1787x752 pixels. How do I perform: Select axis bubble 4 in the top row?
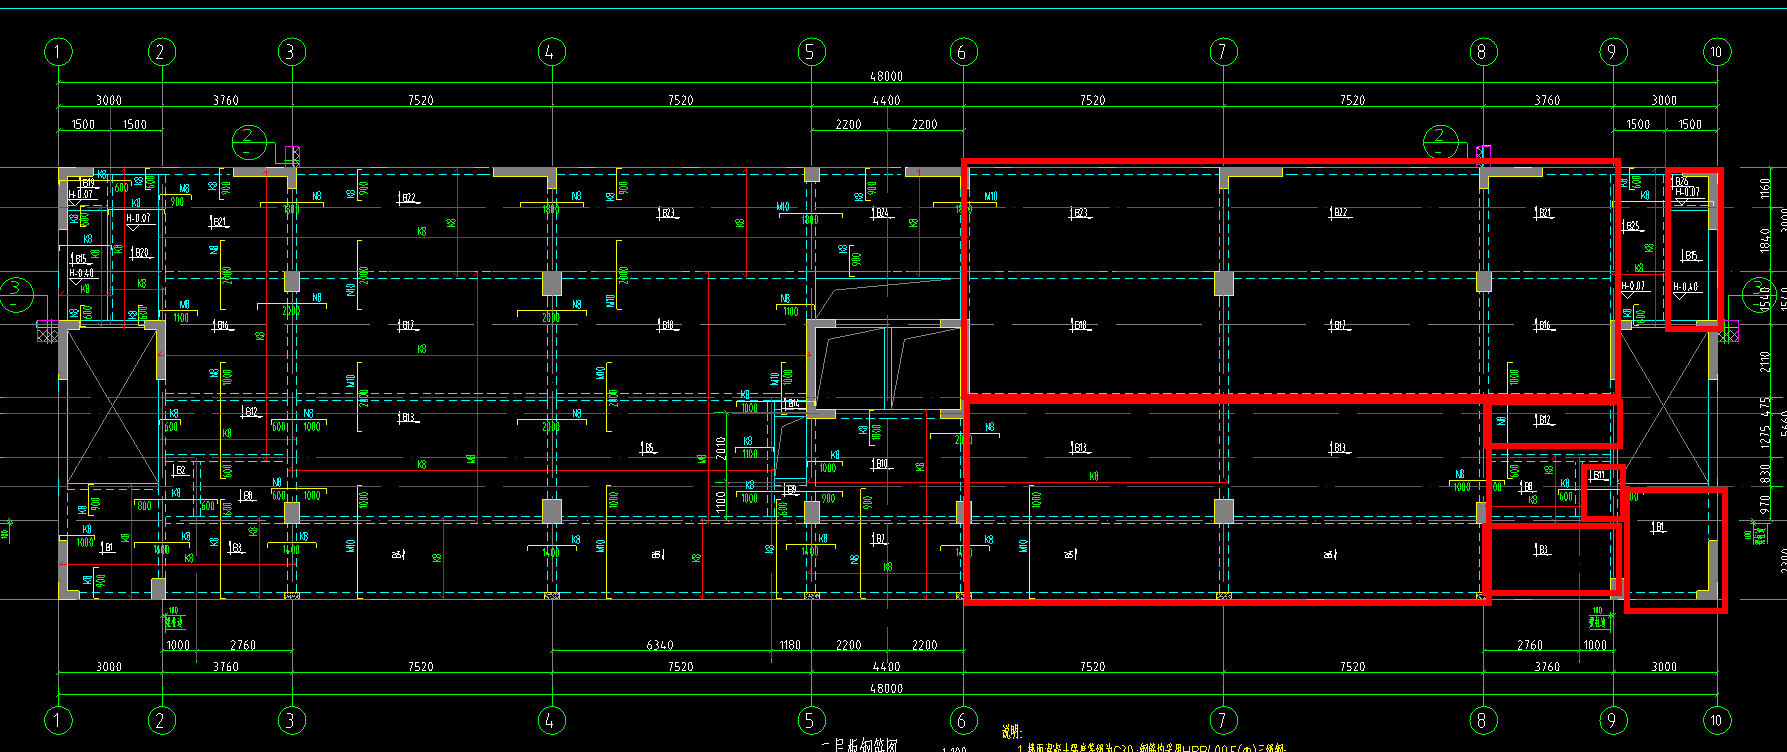(x=550, y=52)
